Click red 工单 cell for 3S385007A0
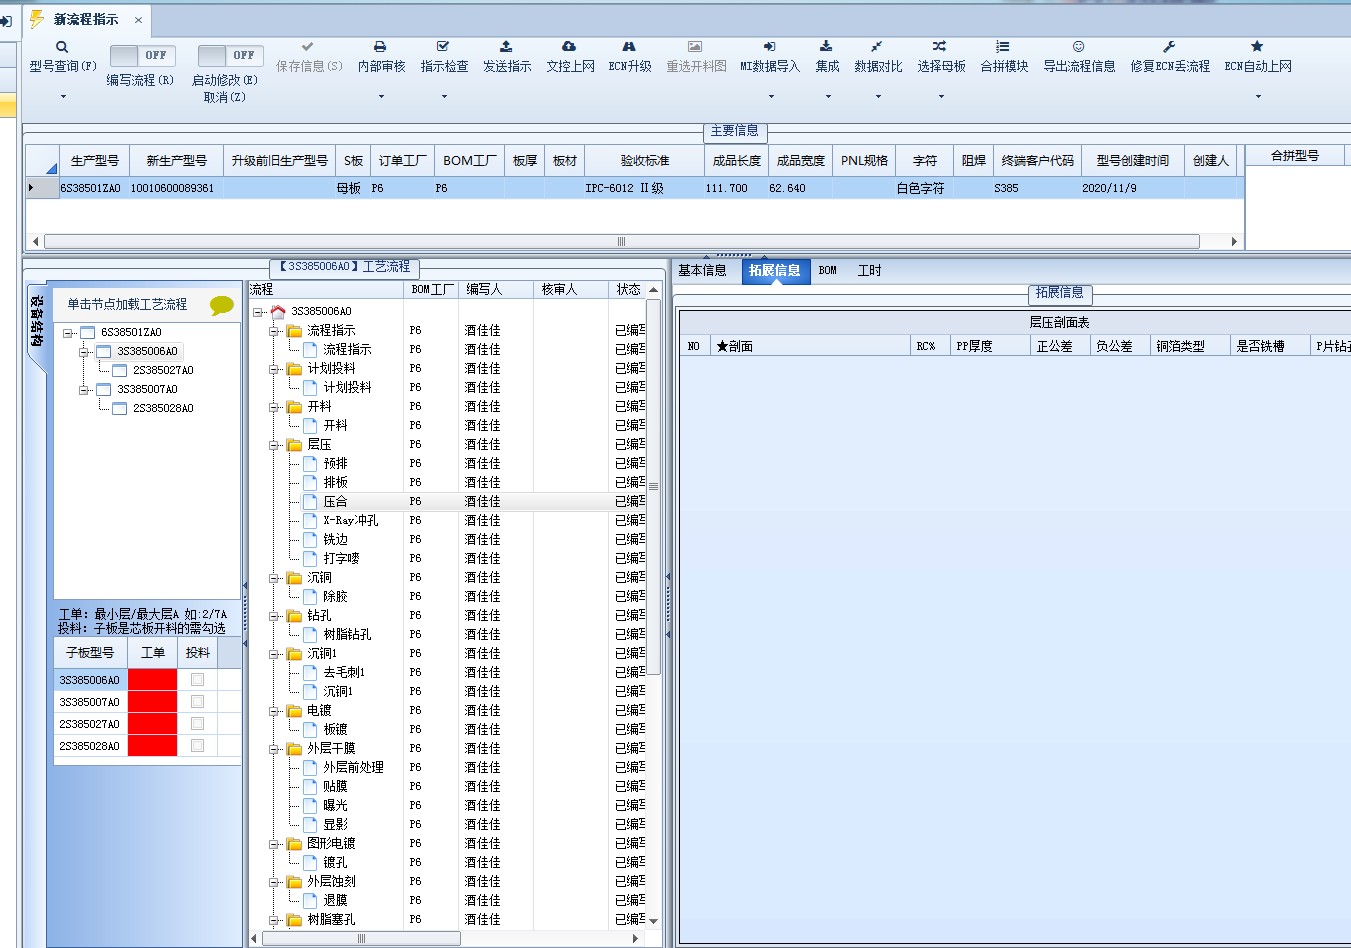Viewport: 1351px width, 948px height. pos(152,702)
